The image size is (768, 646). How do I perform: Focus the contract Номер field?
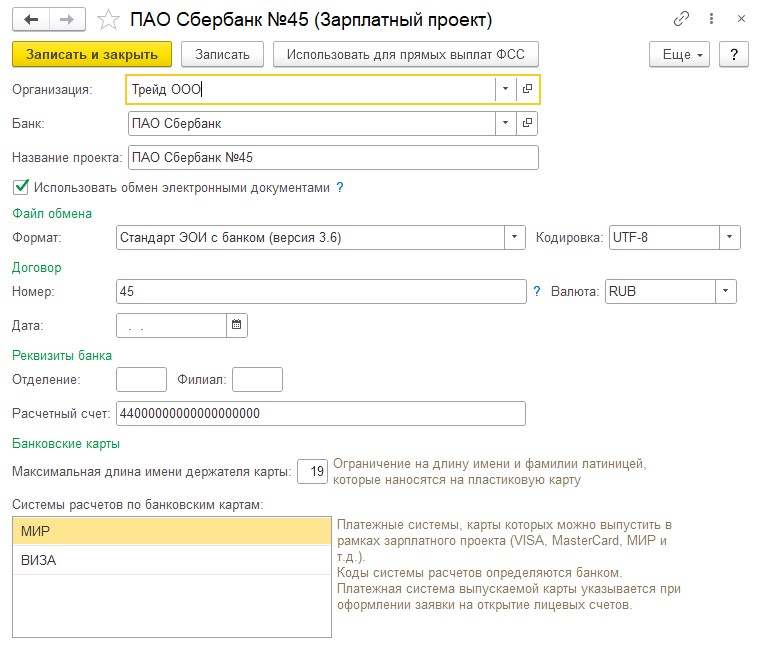coord(321,291)
